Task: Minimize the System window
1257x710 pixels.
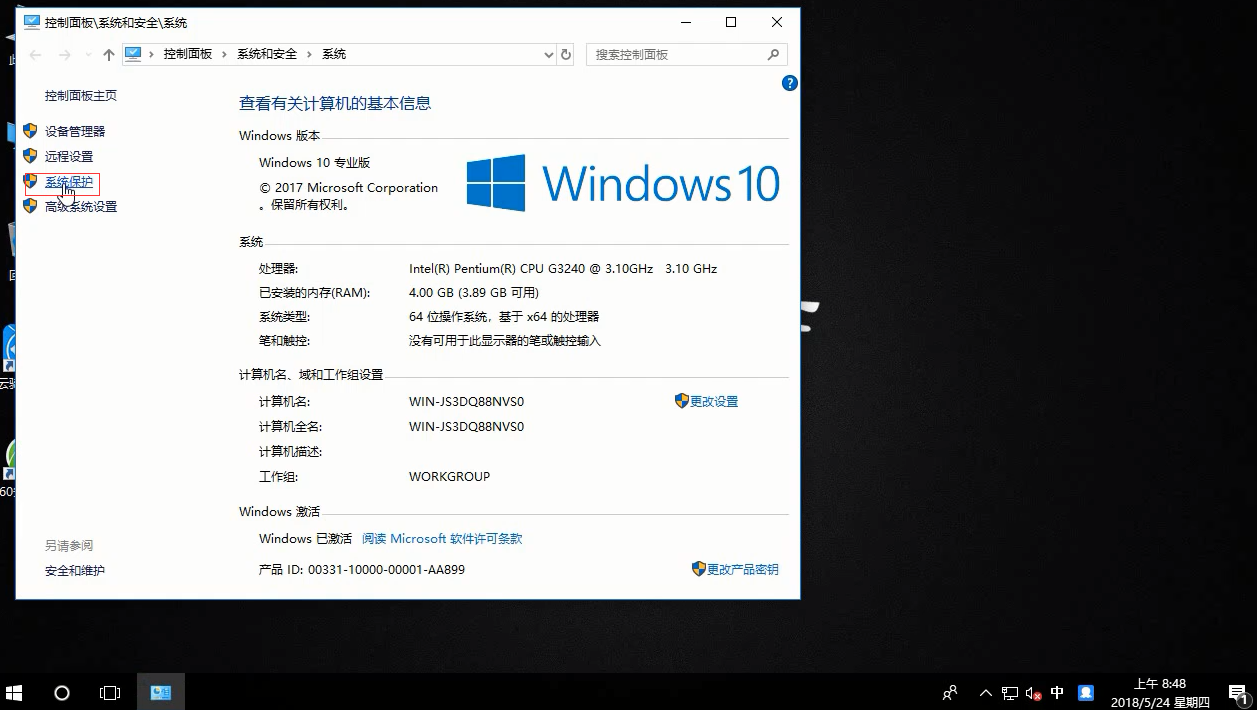Action: 685,22
